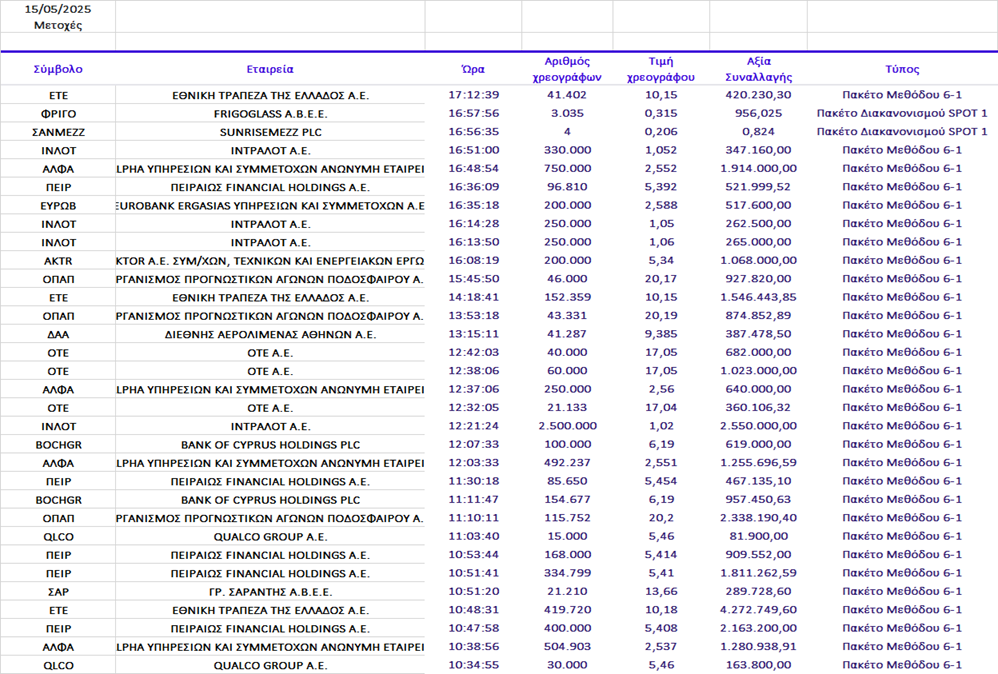Click the Εταιρεία column header

coord(270,69)
